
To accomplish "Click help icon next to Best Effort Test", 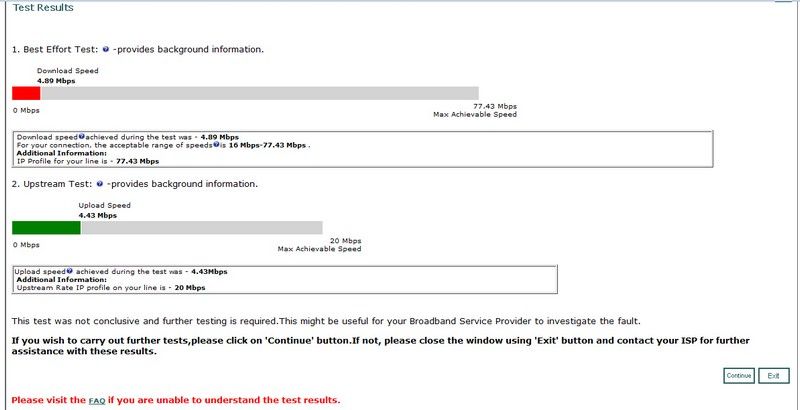I will tap(106, 49).
